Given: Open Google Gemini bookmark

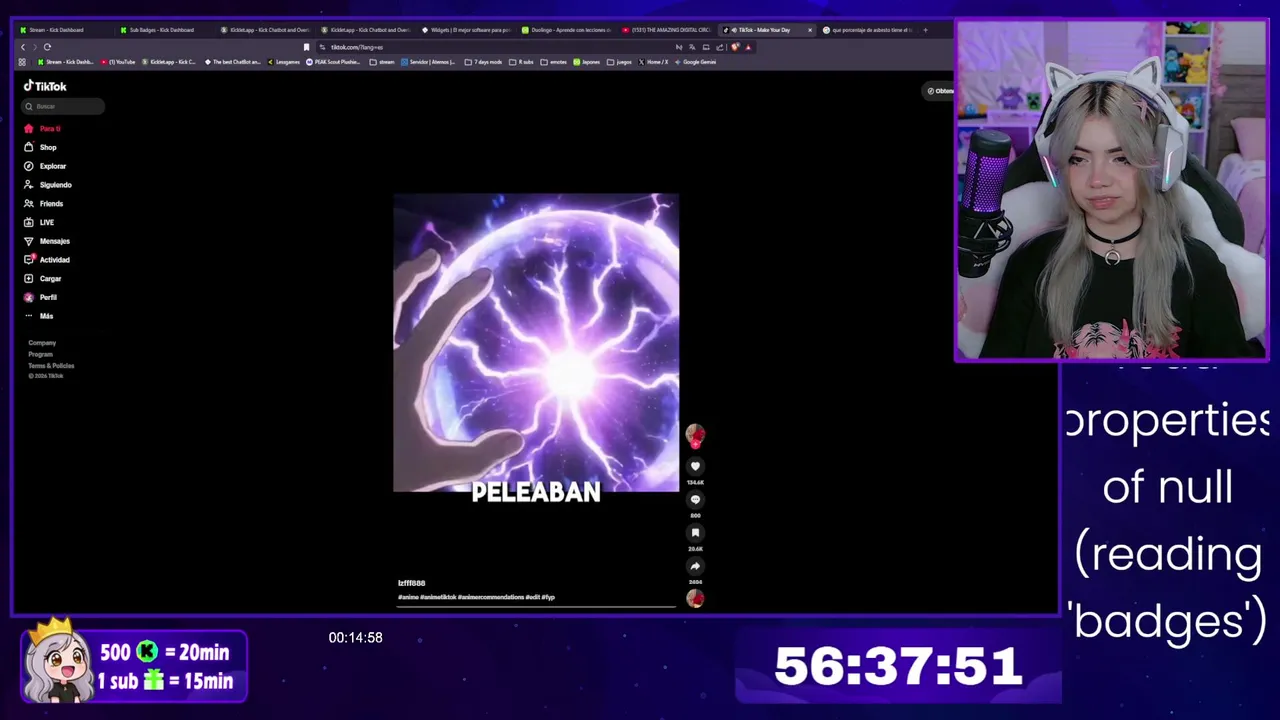Looking at the screenshot, I should (x=694, y=62).
